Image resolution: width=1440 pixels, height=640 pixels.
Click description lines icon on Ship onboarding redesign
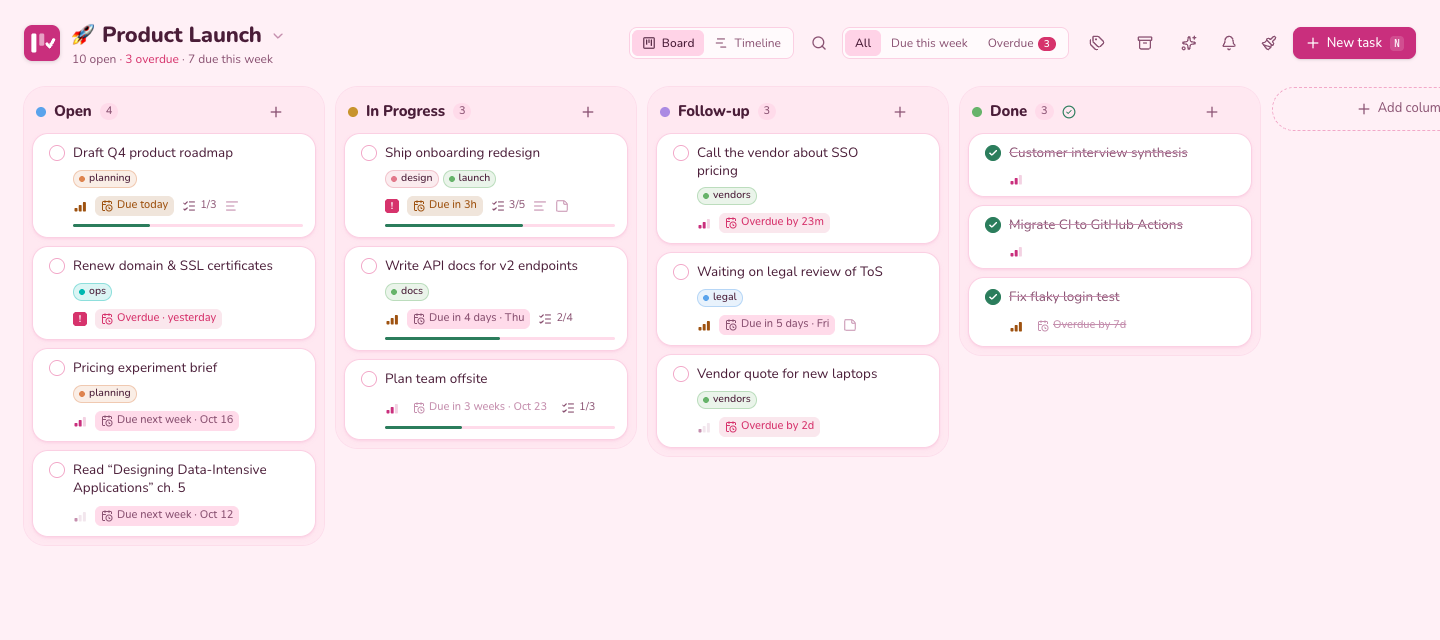(540, 206)
